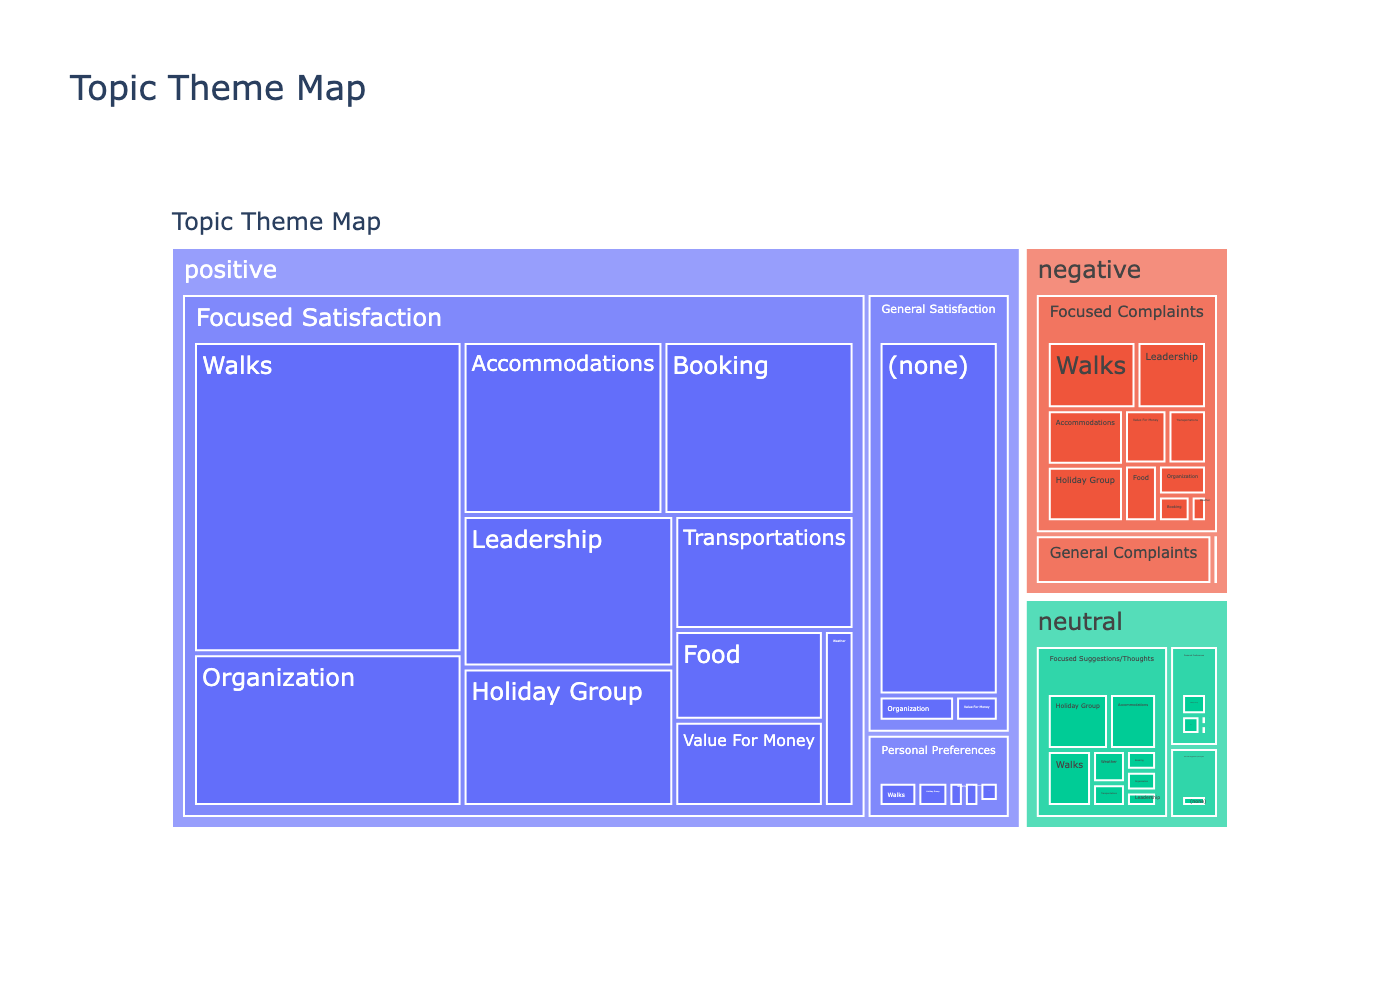Screen dimensions: 1400x1000
Task: Click the Food tile in Focused Complaints
Action: (x=1141, y=493)
